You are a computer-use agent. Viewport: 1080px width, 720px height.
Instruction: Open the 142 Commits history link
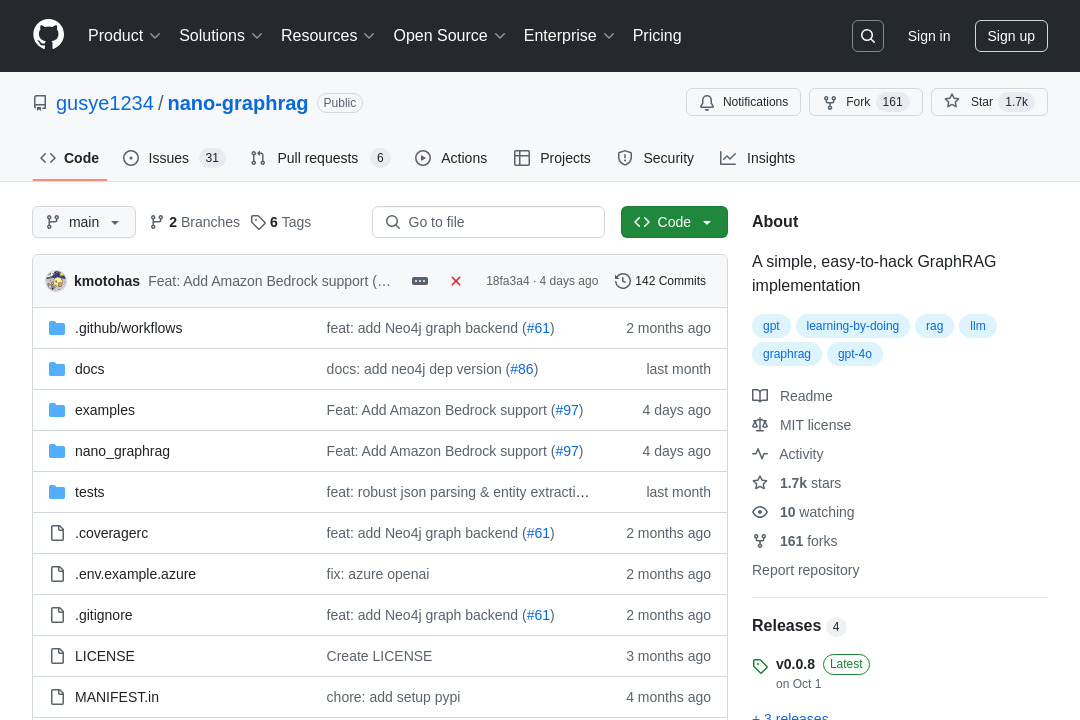tap(661, 281)
